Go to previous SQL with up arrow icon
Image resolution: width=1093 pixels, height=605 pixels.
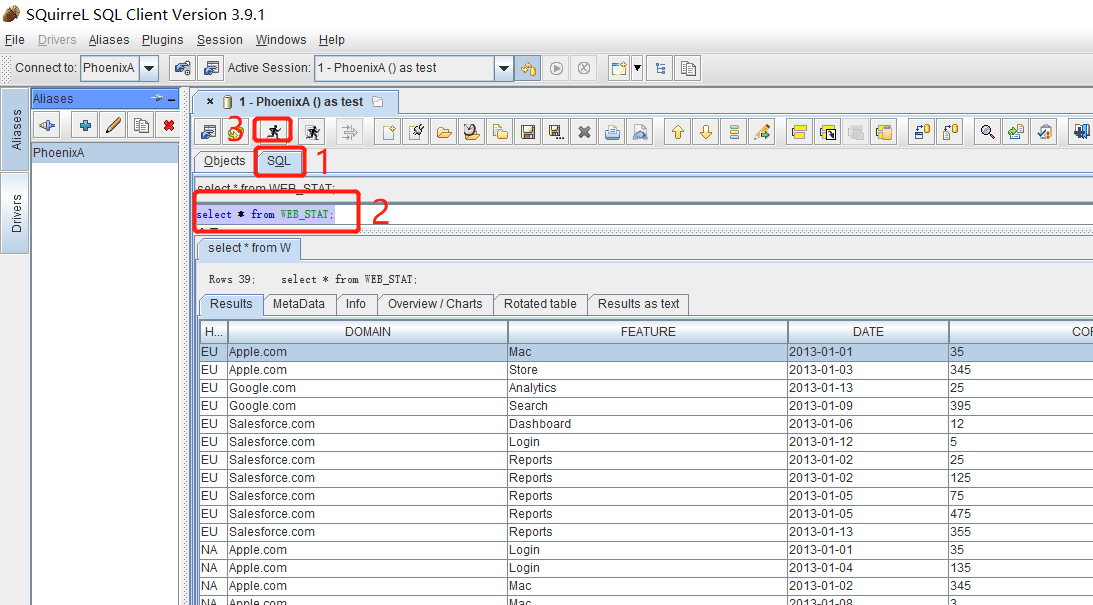pos(678,132)
